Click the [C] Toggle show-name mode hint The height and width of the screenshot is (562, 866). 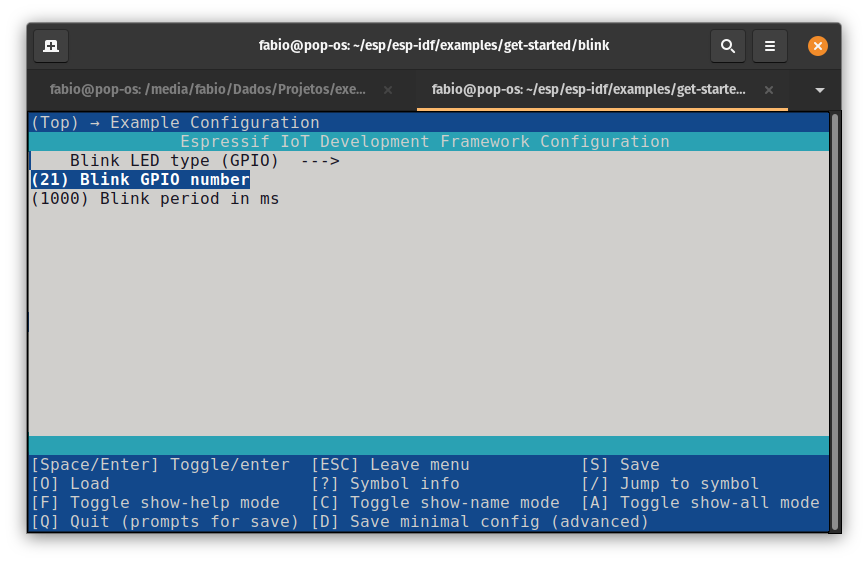tap(435, 502)
